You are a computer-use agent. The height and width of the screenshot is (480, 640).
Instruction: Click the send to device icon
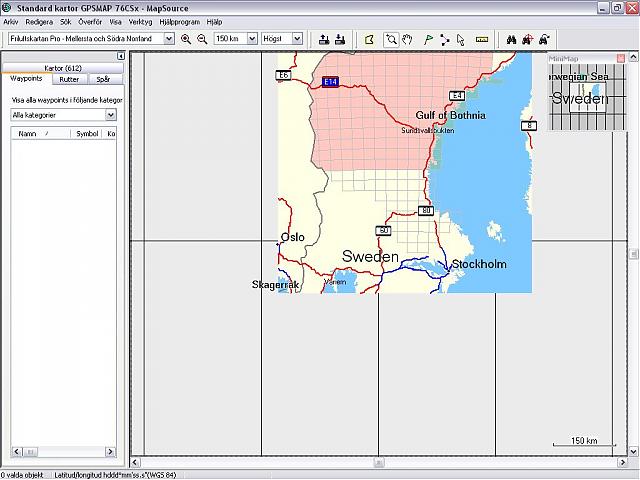324,39
